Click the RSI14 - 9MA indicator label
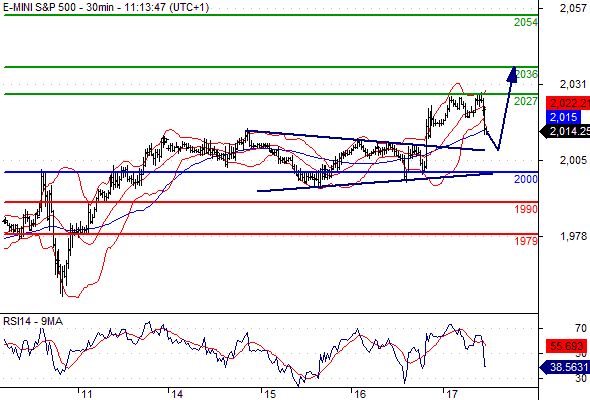The image size is (590, 400). tap(33, 321)
